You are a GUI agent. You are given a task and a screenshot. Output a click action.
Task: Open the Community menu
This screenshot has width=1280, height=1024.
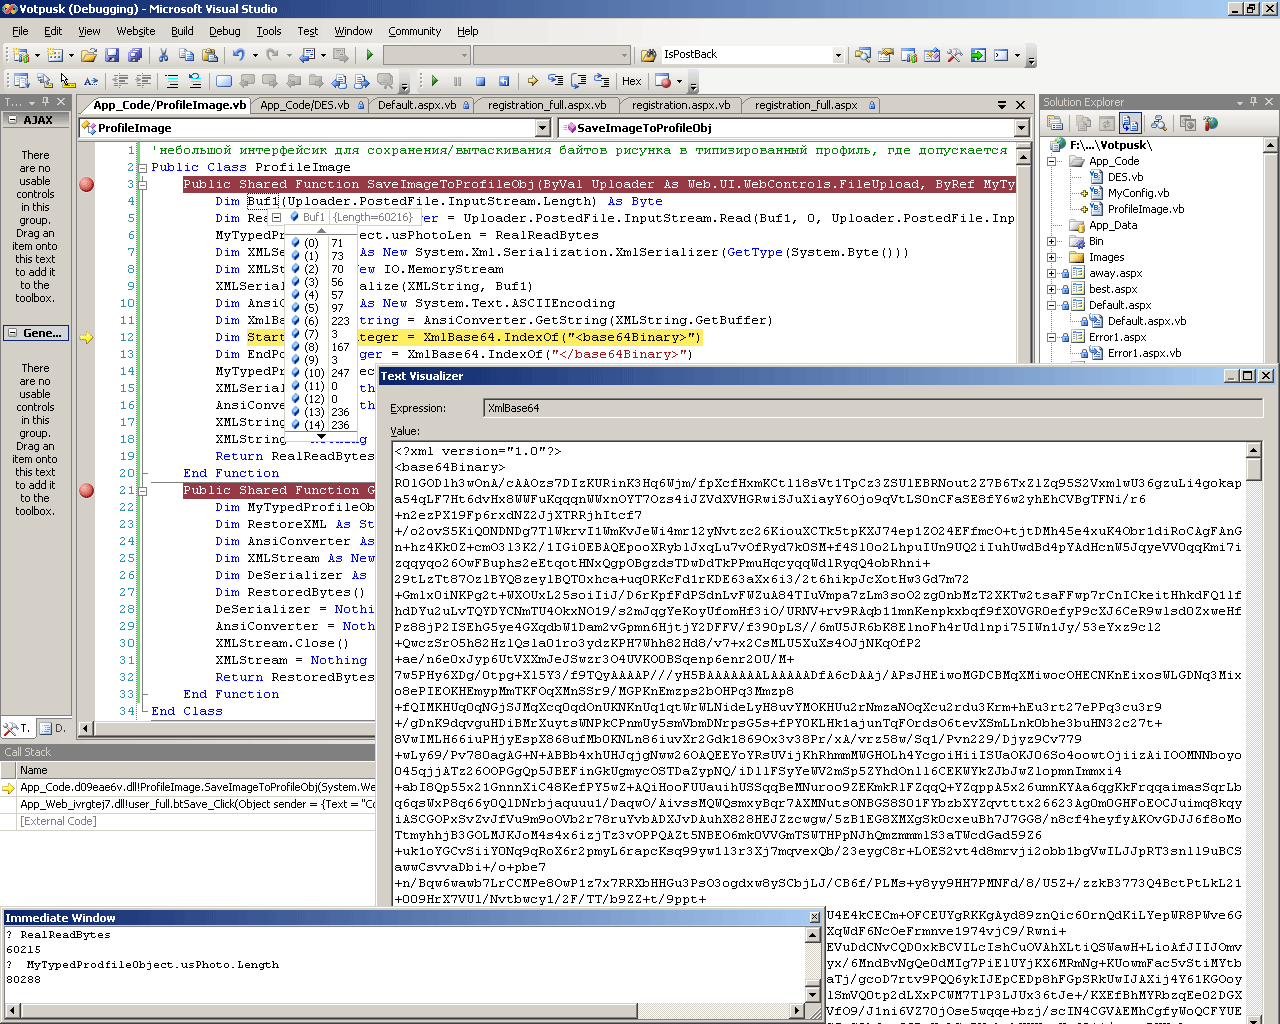(414, 31)
